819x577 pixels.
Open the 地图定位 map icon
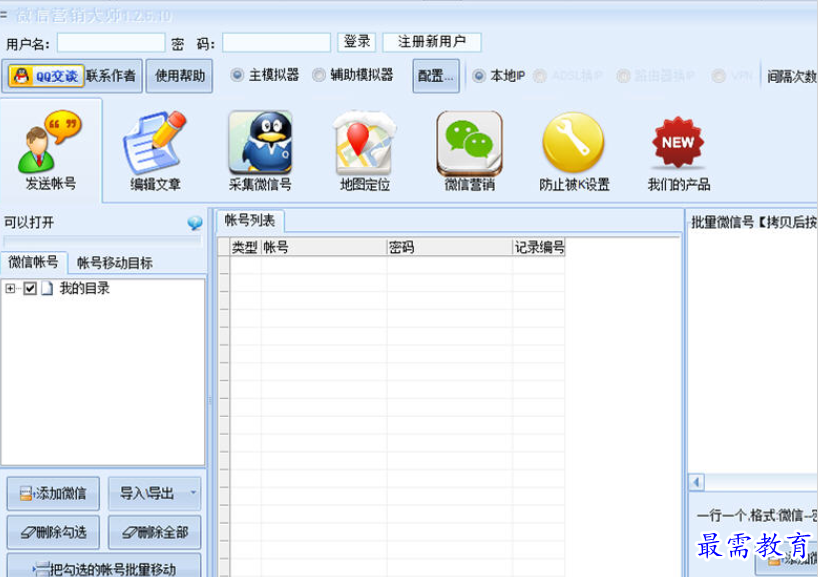[x=365, y=150]
